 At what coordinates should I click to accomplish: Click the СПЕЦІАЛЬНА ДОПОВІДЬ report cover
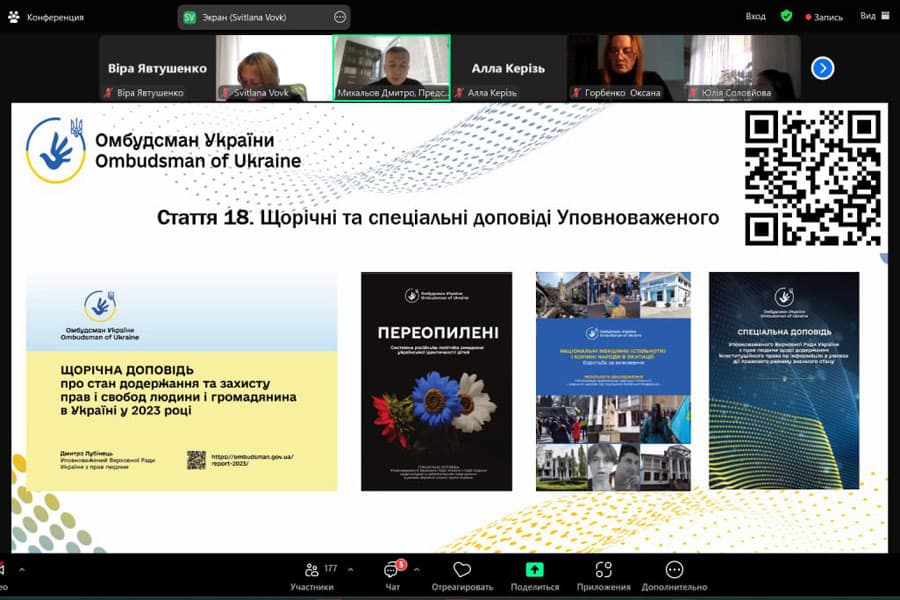(x=784, y=381)
